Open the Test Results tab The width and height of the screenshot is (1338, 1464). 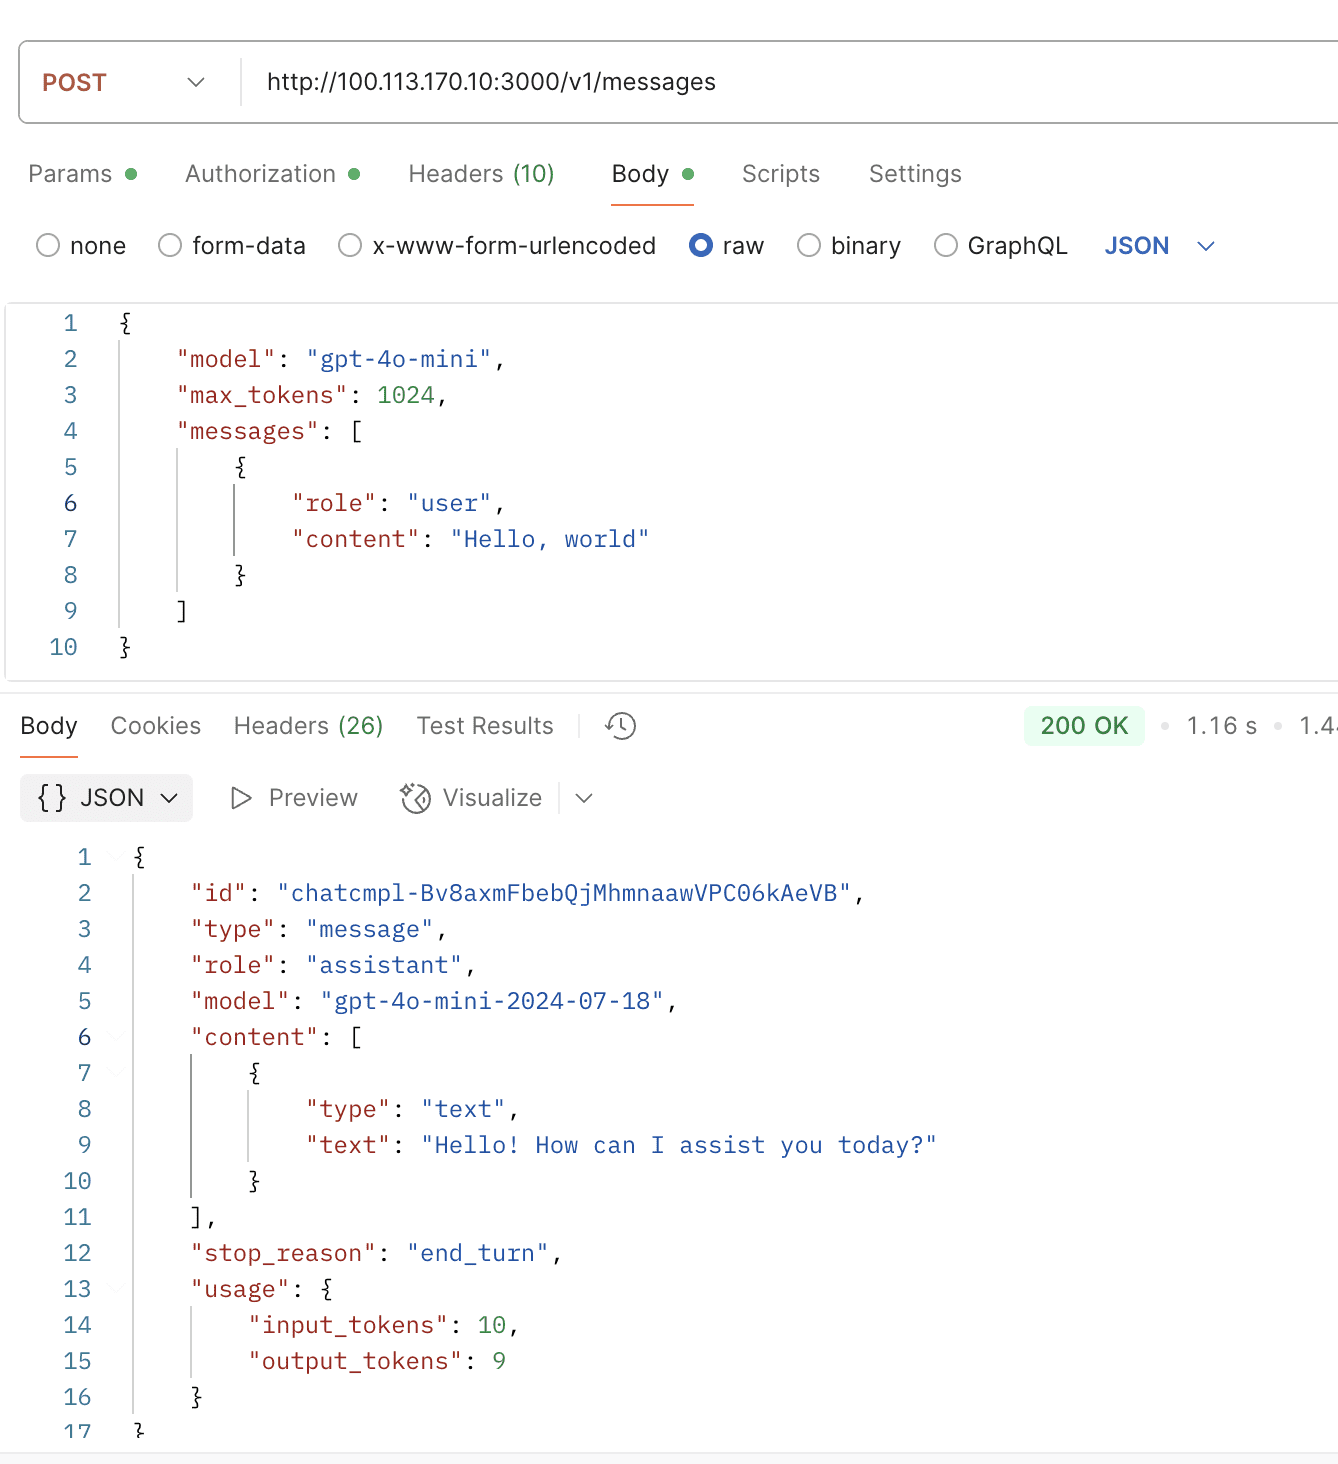(x=485, y=726)
